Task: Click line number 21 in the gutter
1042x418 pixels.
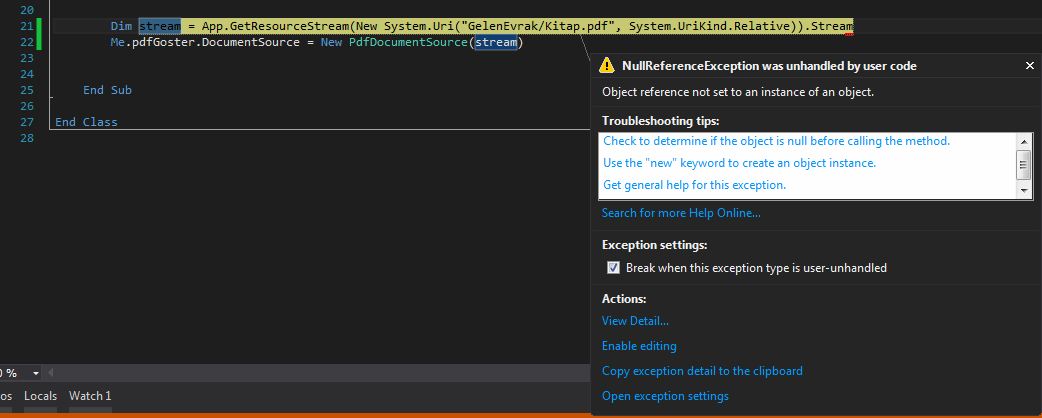Action: point(27,26)
